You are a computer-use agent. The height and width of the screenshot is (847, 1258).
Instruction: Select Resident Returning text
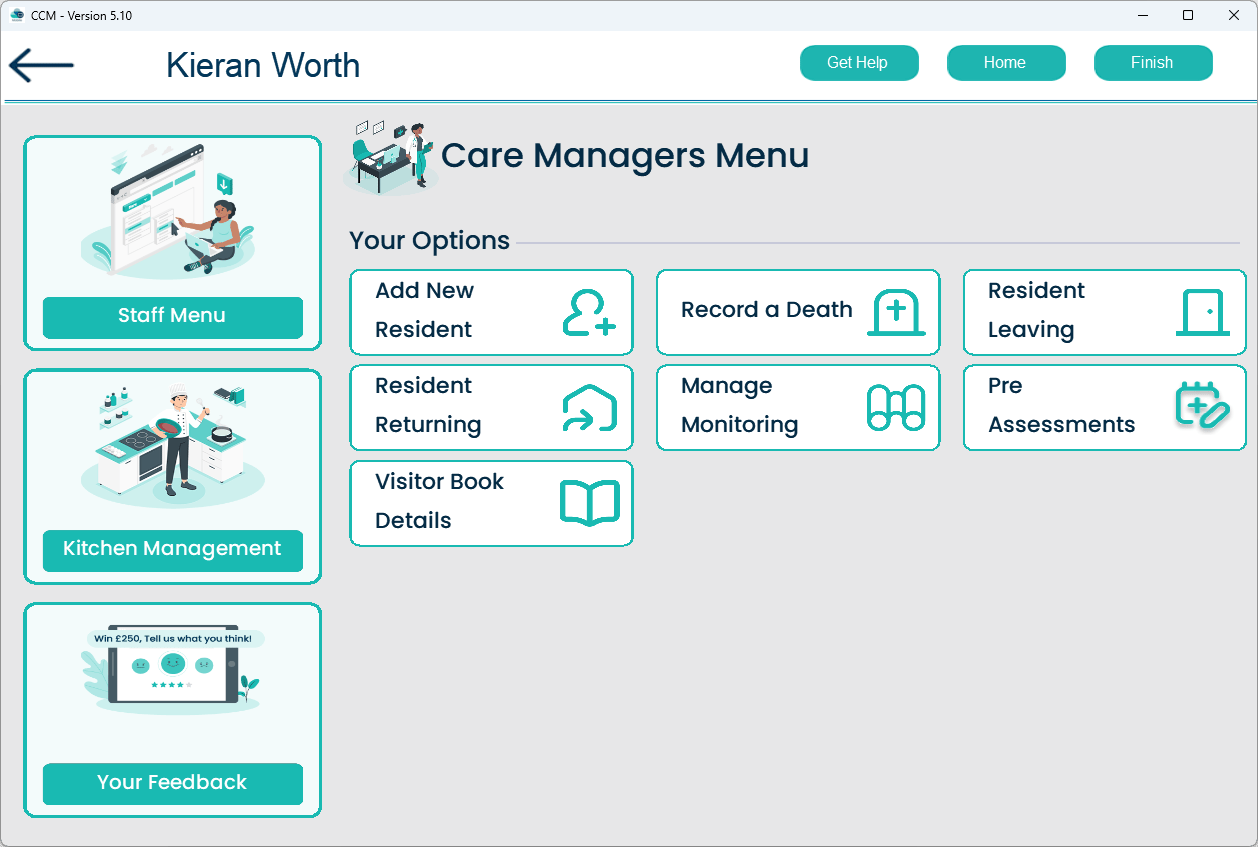click(428, 405)
